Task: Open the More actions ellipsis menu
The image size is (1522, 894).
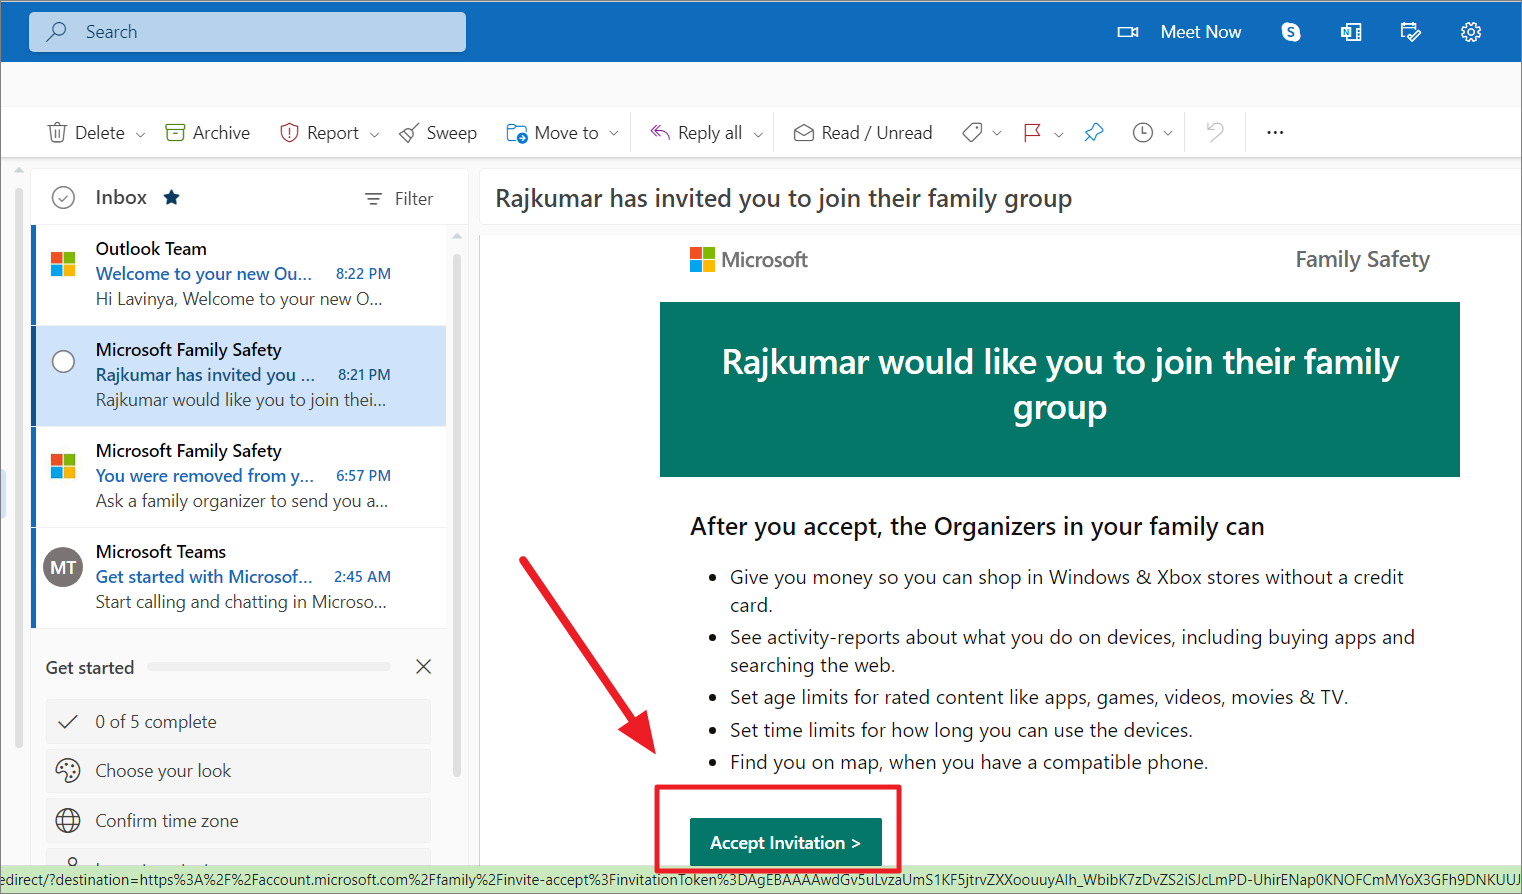Action: click(x=1275, y=133)
